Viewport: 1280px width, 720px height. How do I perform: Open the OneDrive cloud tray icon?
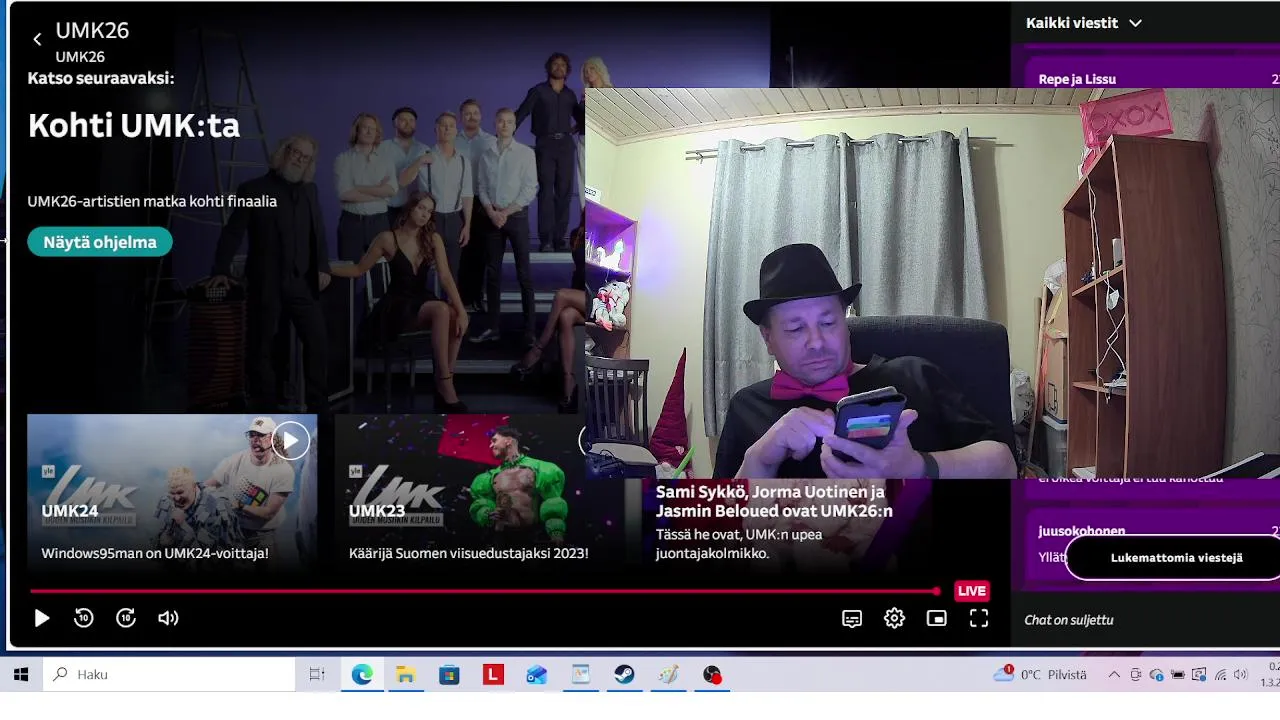point(1157,675)
